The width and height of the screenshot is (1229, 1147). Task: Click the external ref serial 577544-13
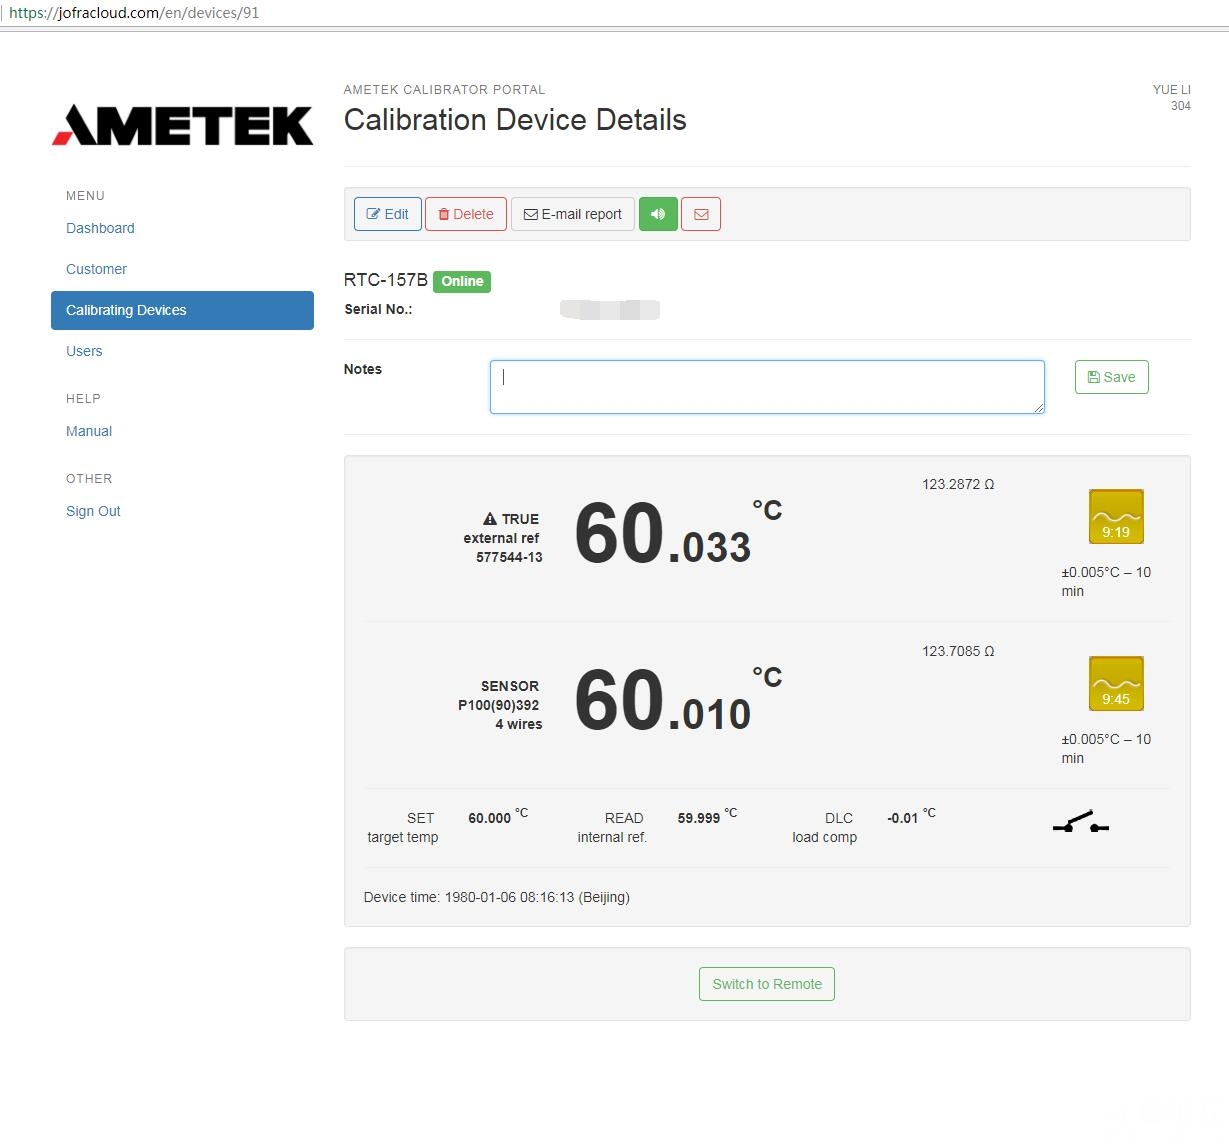coord(509,557)
